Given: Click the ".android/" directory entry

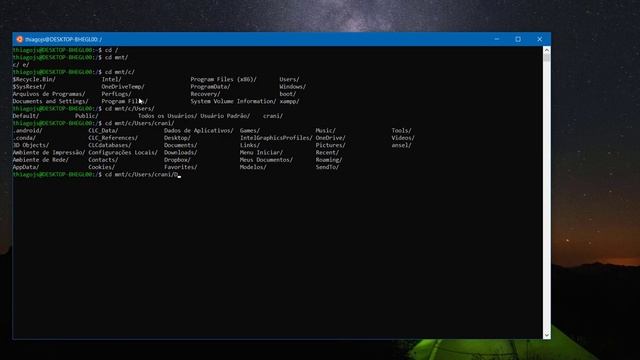Looking at the screenshot, I should pyautogui.click(x=27, y=131).
